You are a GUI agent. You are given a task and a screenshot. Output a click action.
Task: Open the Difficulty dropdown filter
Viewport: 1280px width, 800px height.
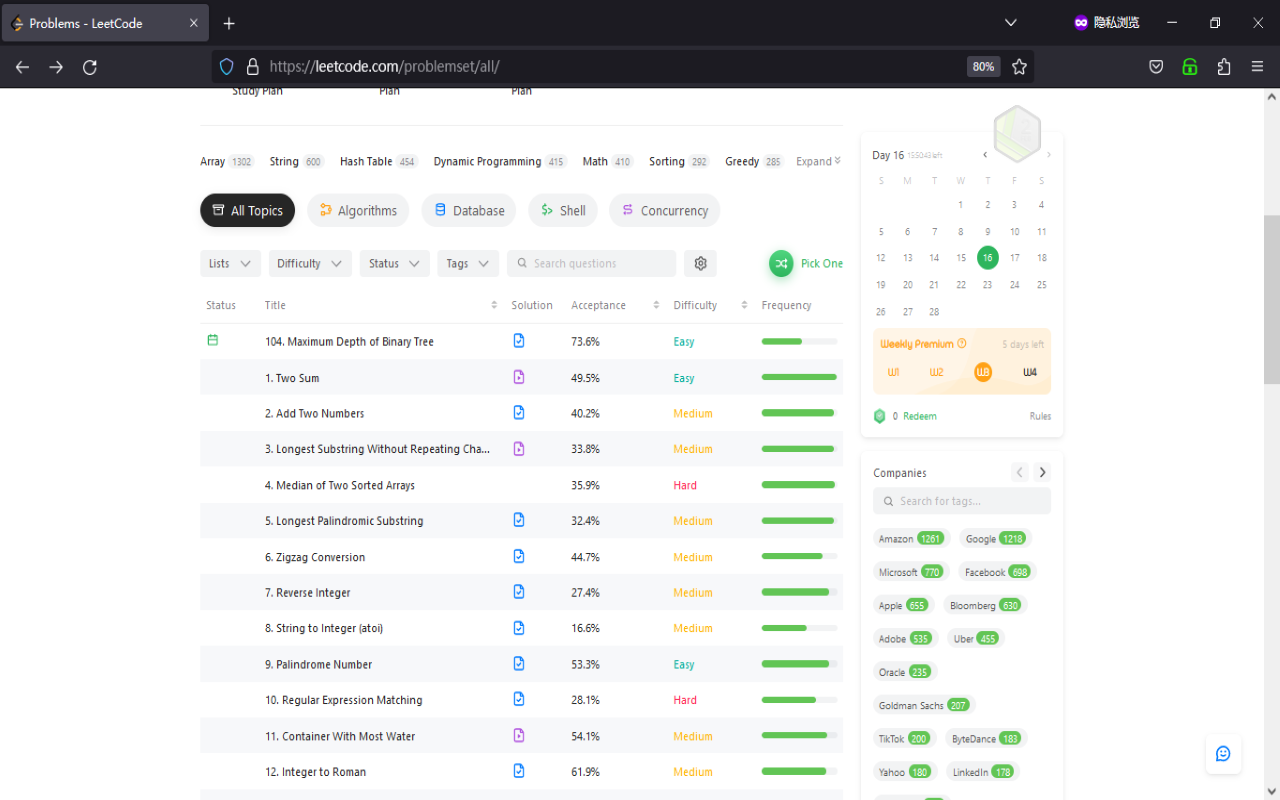coord(310,263)
